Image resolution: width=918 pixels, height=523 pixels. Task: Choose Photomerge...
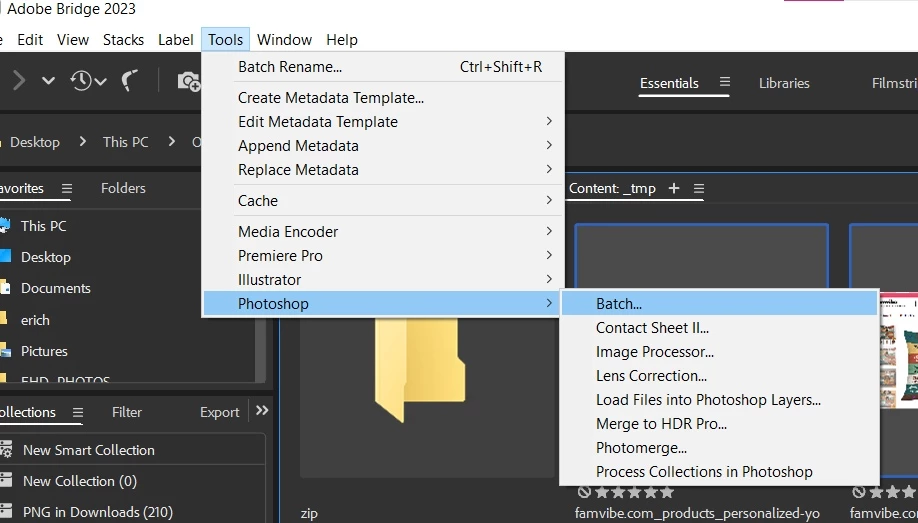720,448
